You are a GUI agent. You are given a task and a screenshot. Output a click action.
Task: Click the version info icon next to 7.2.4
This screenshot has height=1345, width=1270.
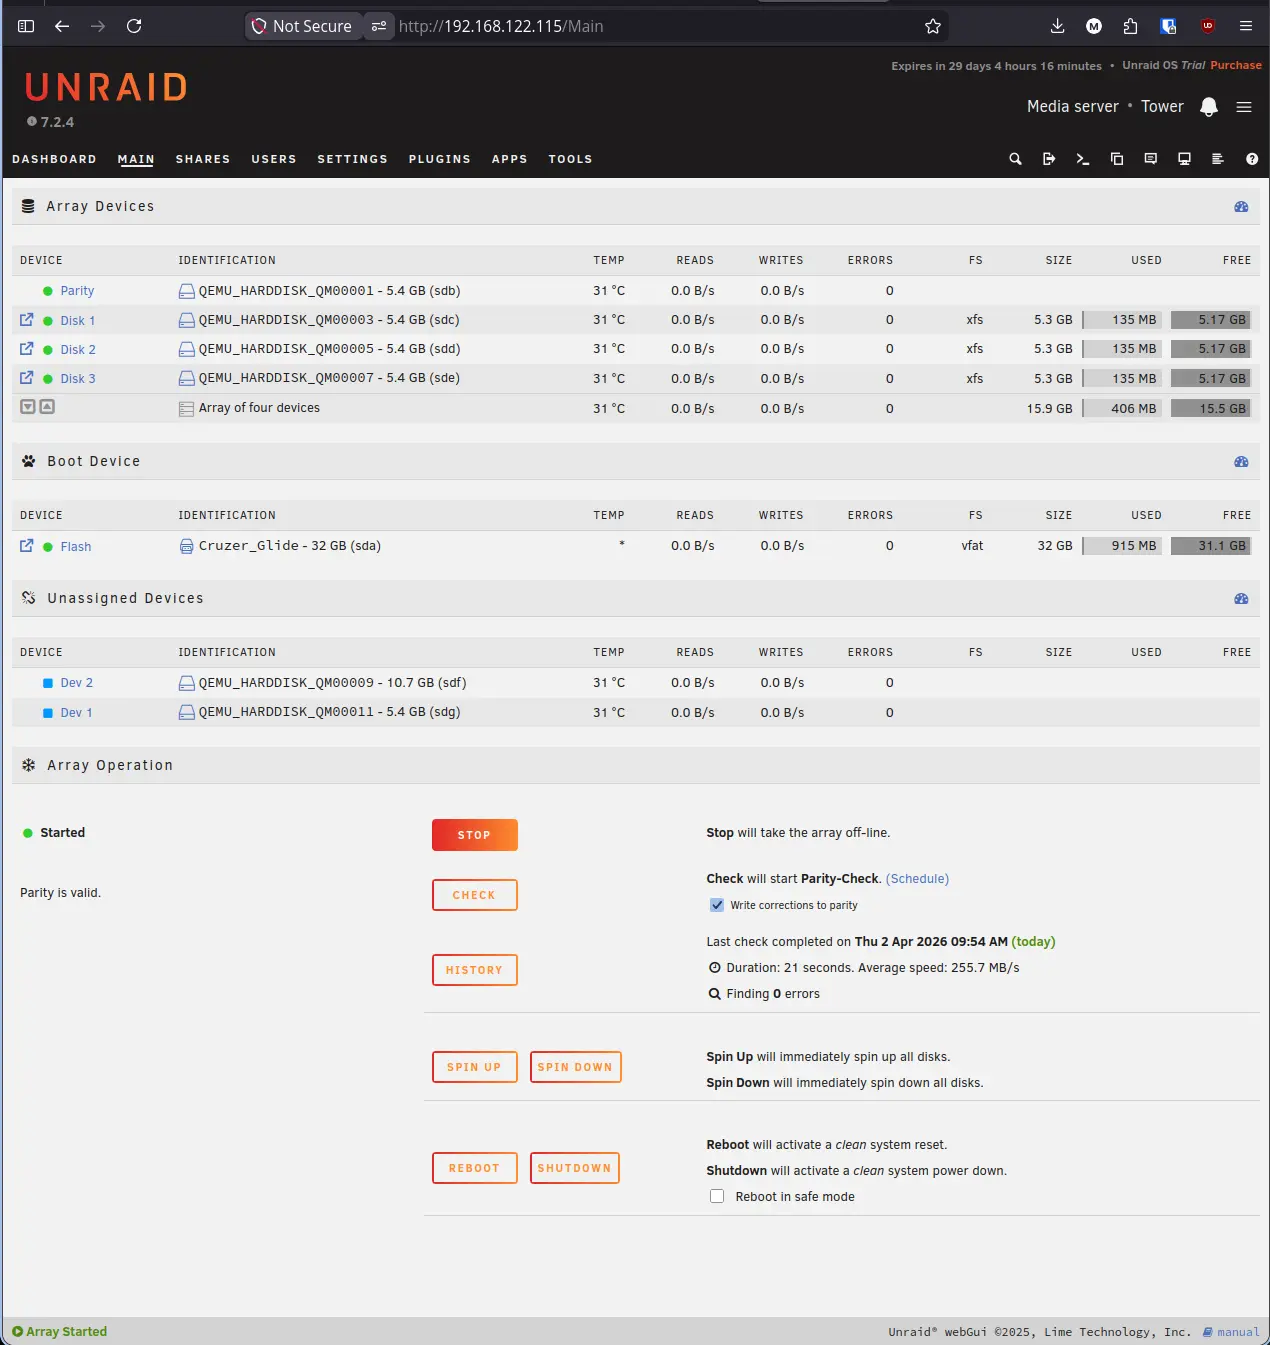[32, 122]
